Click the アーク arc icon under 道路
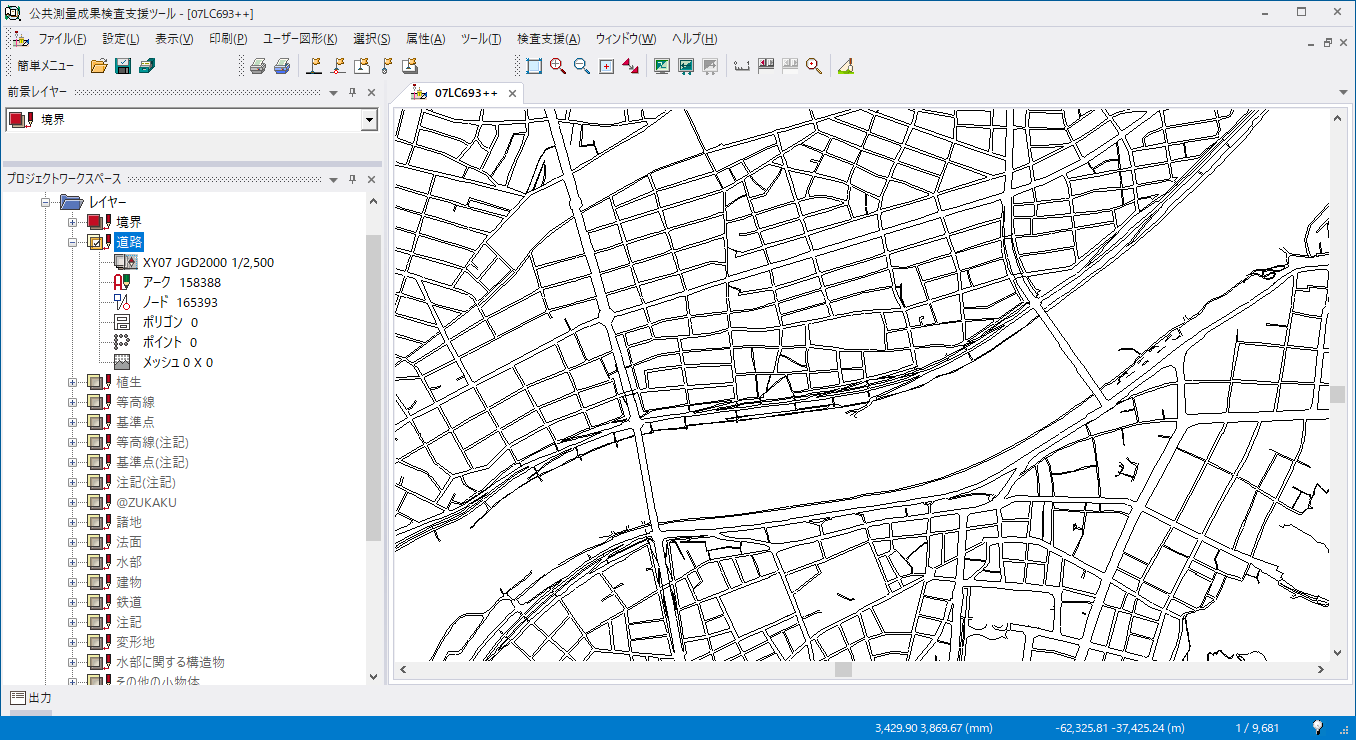 pos(123,282)
